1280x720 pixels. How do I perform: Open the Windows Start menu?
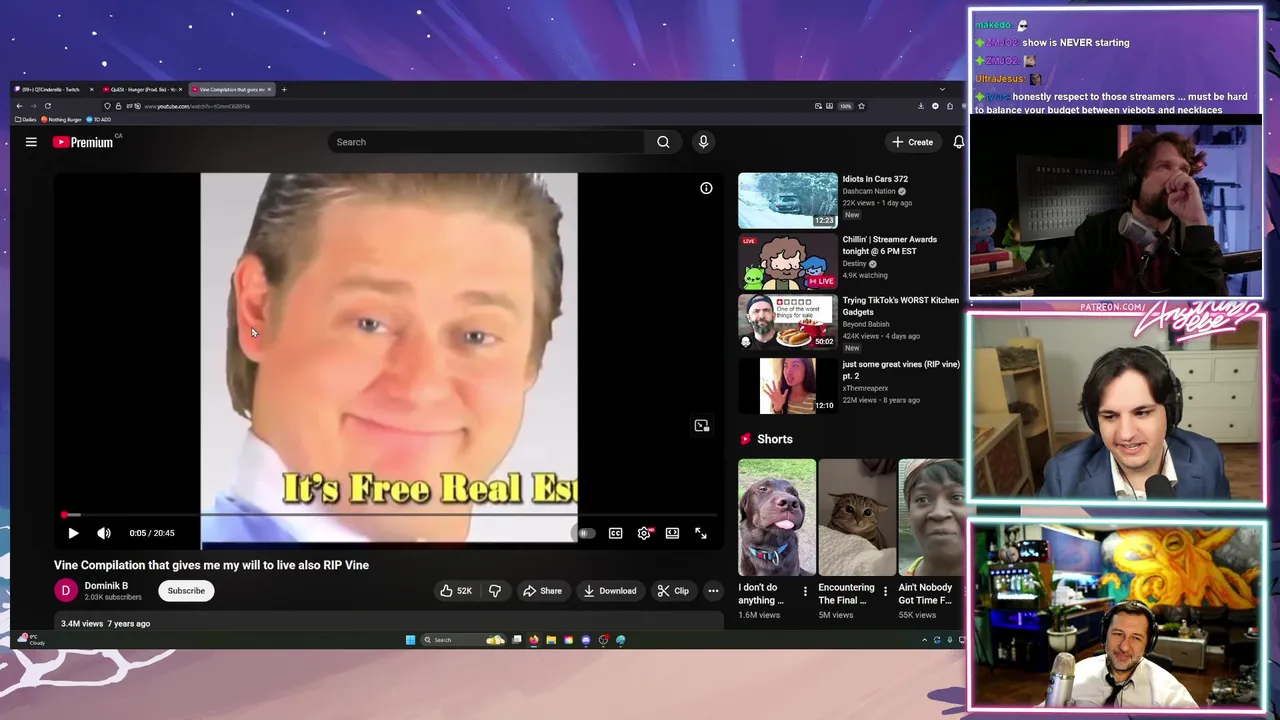pyautogui.click(x=410, y=640)
